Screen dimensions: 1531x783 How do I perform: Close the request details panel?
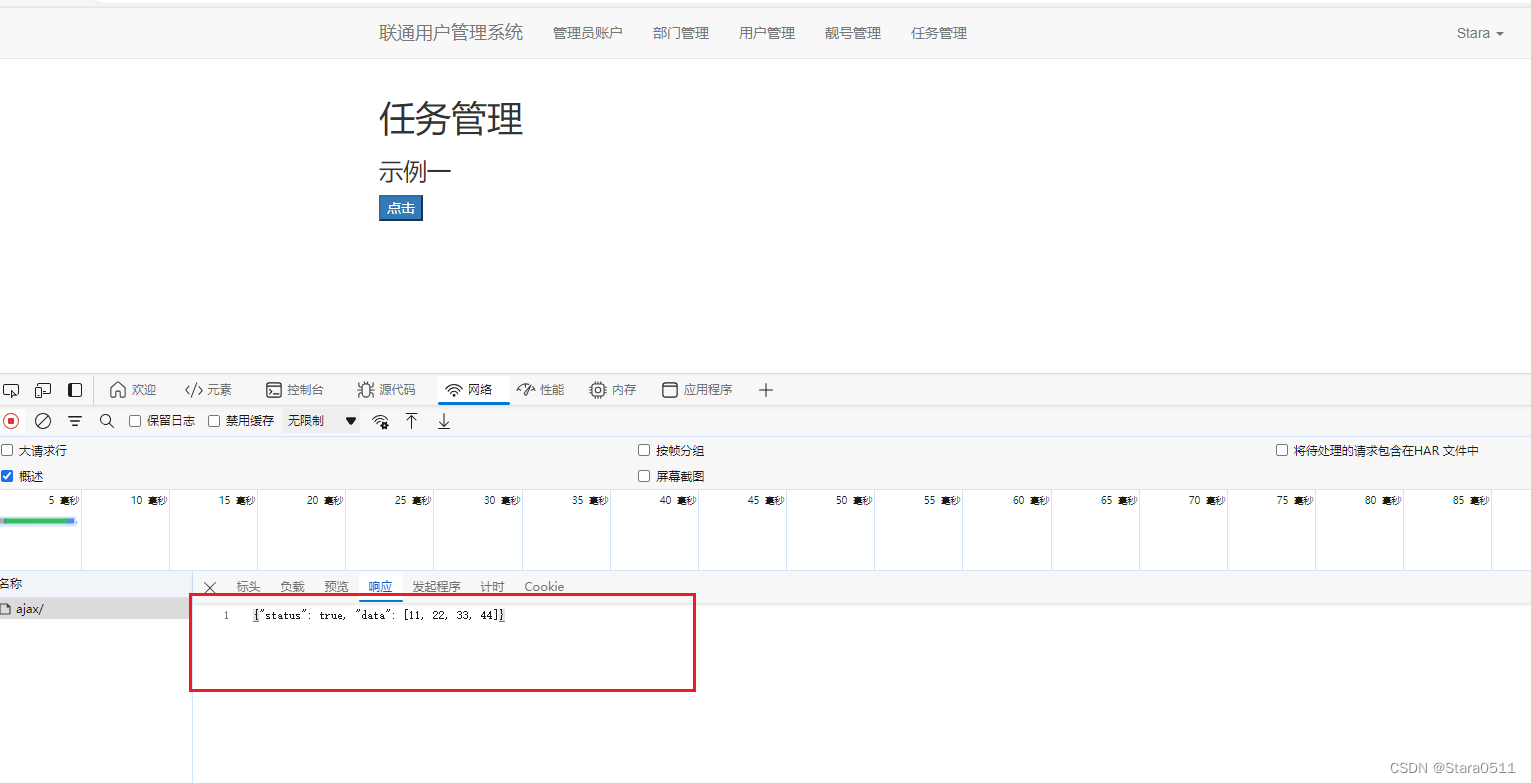pos(210,587)
